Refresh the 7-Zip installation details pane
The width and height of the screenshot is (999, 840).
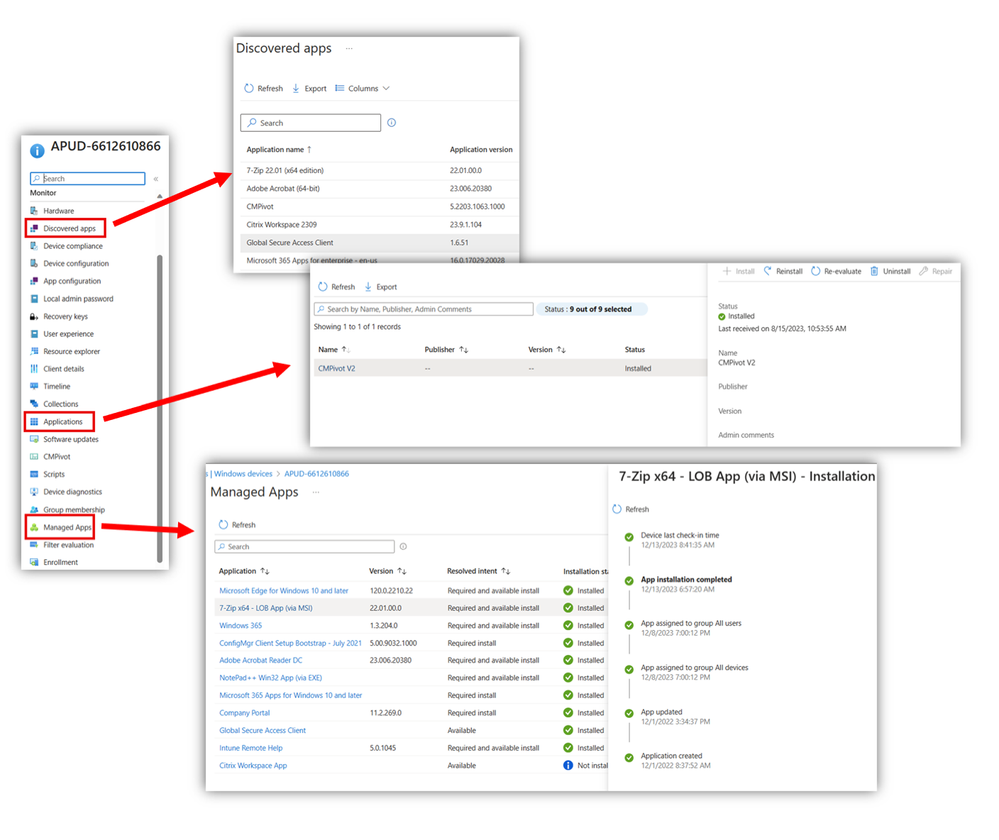(631, 509)
